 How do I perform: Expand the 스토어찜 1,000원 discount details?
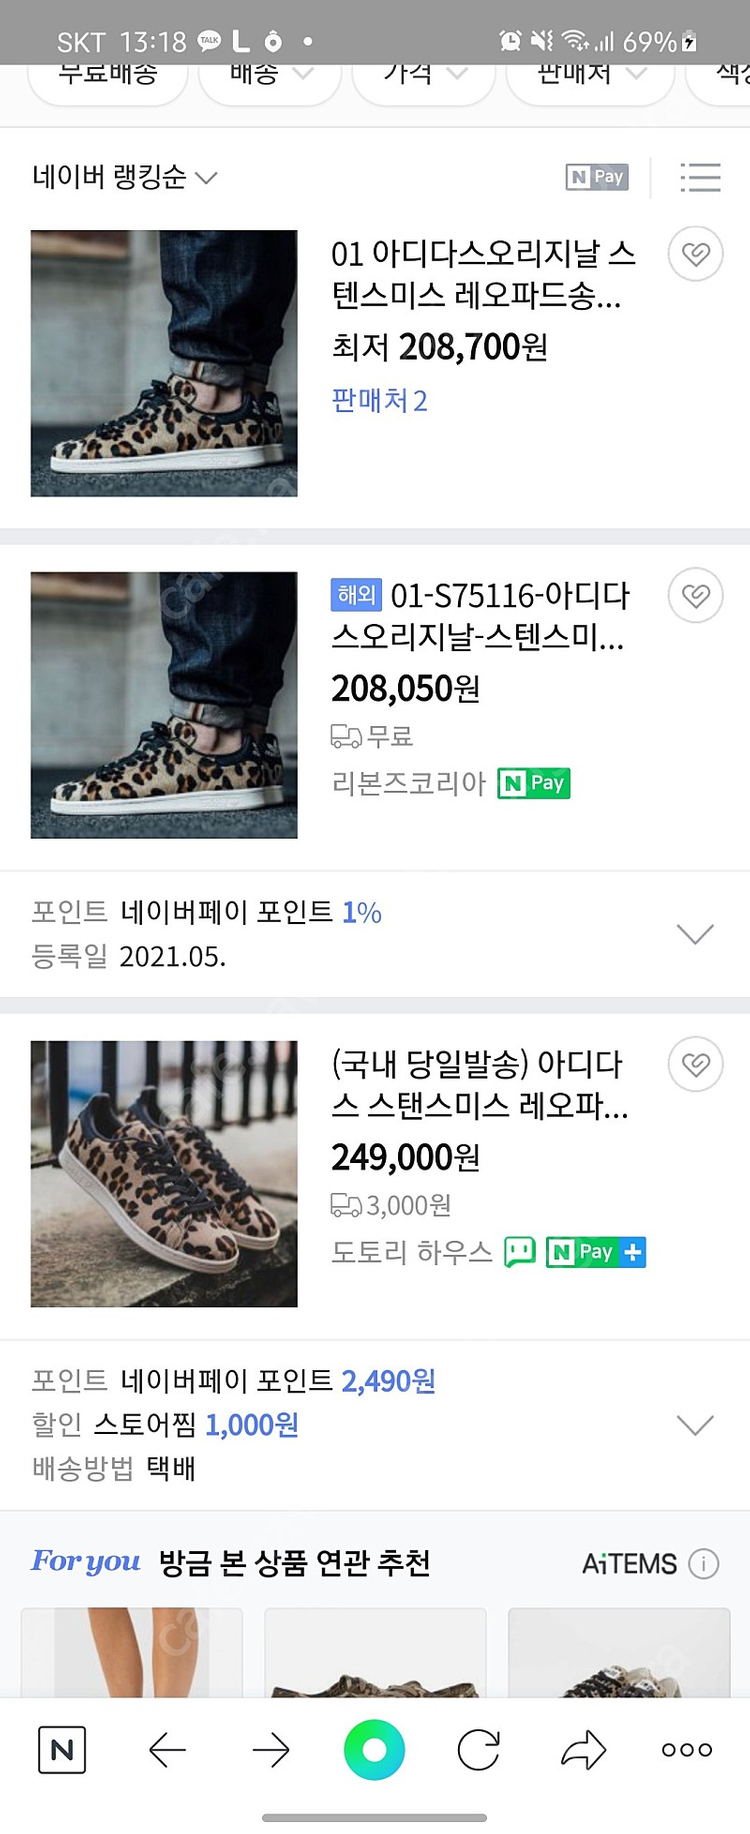pos(695,1425)
